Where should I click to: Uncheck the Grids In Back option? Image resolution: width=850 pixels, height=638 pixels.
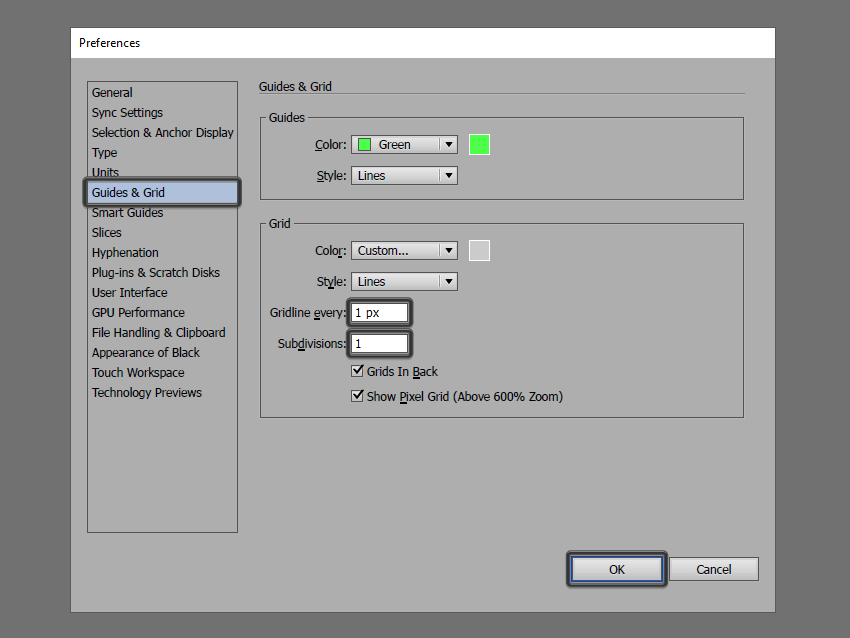(x=357, y=370)
